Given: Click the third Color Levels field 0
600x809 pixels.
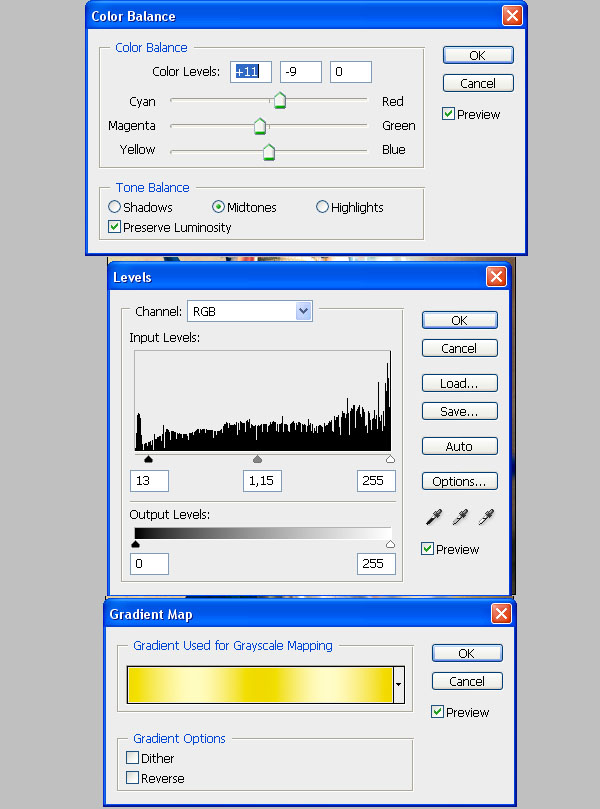Looking at the screenshot, I should pos(351,72).
